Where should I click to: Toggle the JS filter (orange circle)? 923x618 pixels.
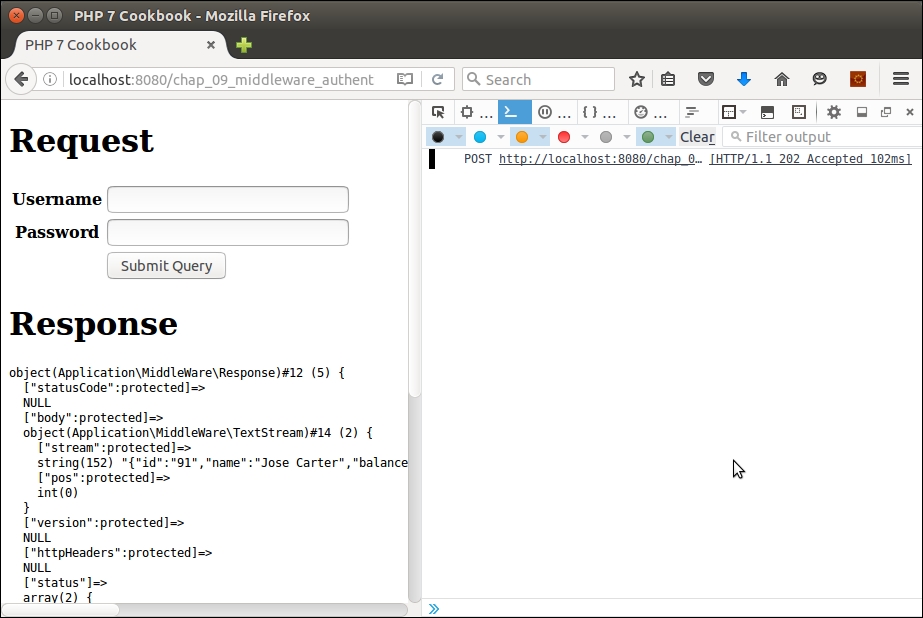(521, 137)
